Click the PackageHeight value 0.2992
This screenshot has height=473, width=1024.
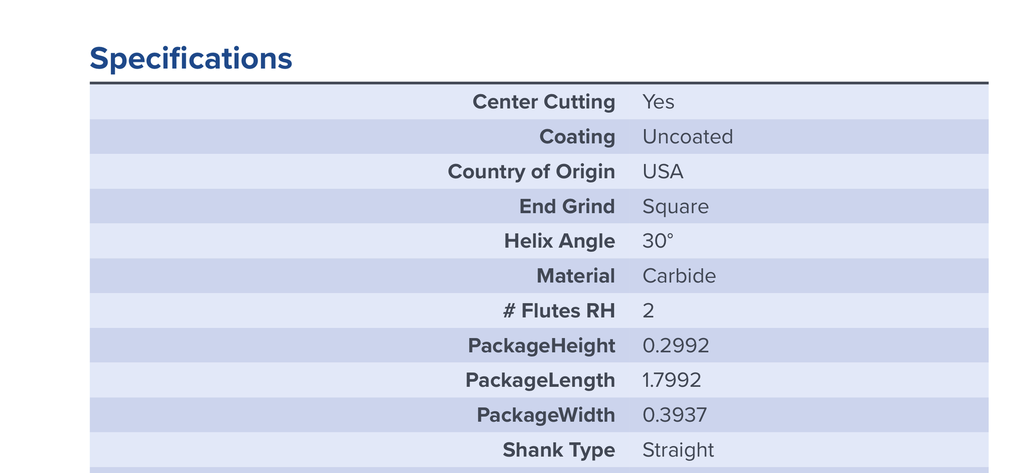(676, 346)
